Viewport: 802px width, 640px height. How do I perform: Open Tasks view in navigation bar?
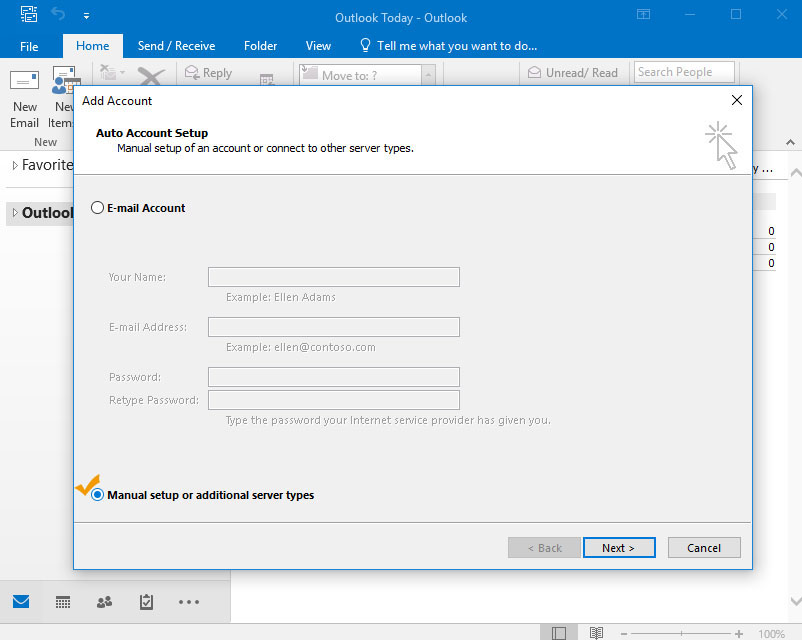(146, 602)
